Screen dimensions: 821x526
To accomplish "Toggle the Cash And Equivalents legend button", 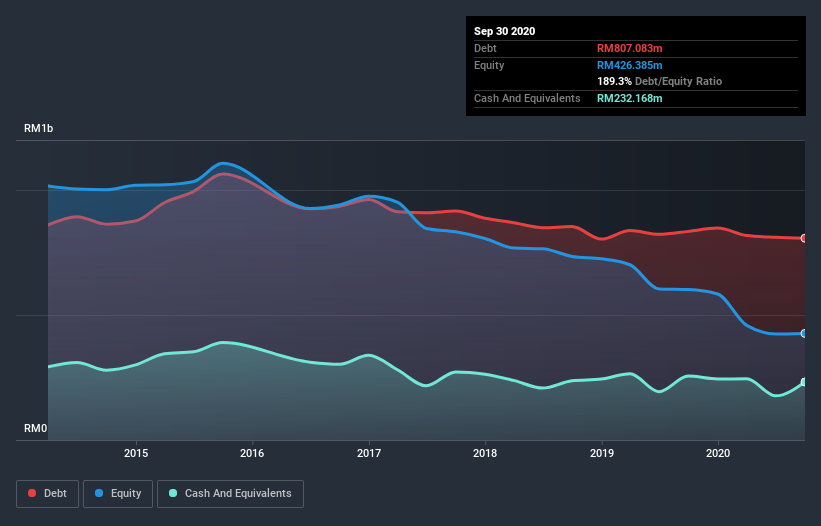I will tap(230, 494).
